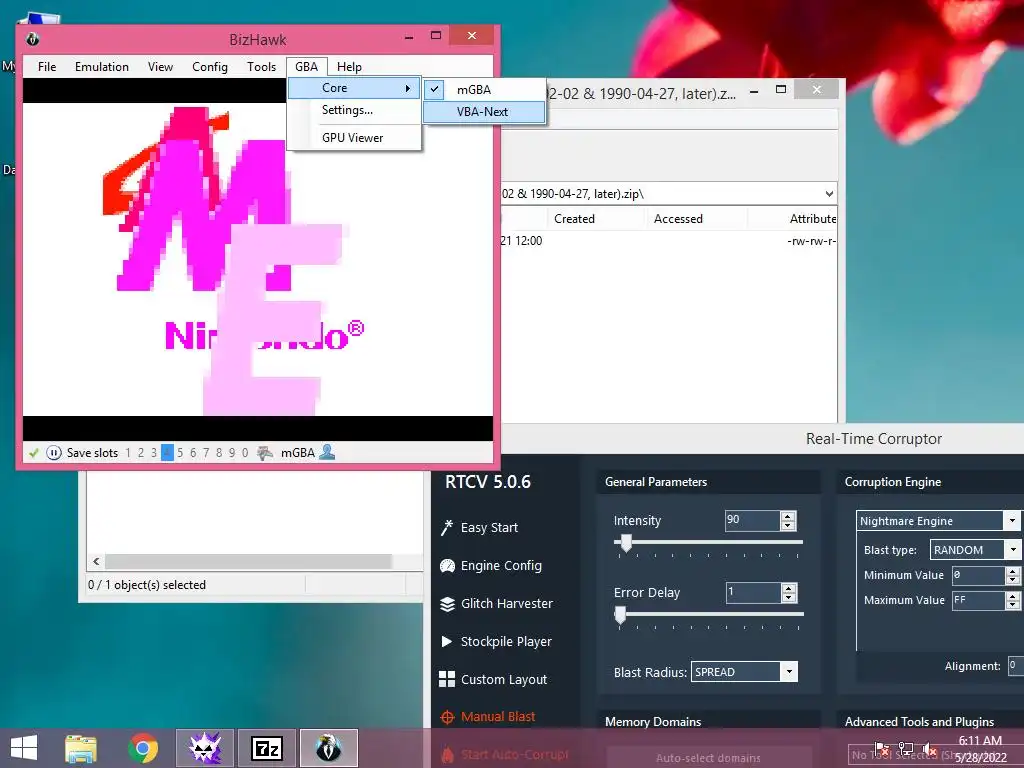
Task: Open the Emulation menu
Action: [x=102, y=67]
